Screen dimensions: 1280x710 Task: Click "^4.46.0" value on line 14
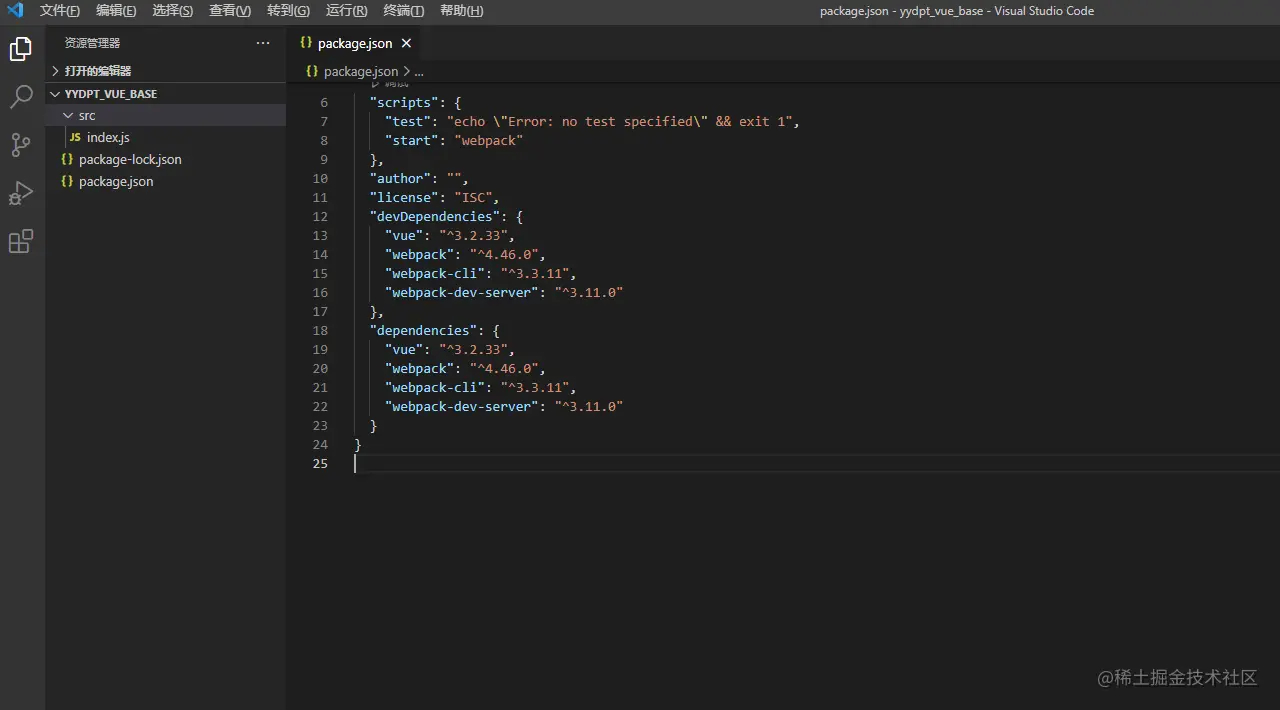coord(504,254)
